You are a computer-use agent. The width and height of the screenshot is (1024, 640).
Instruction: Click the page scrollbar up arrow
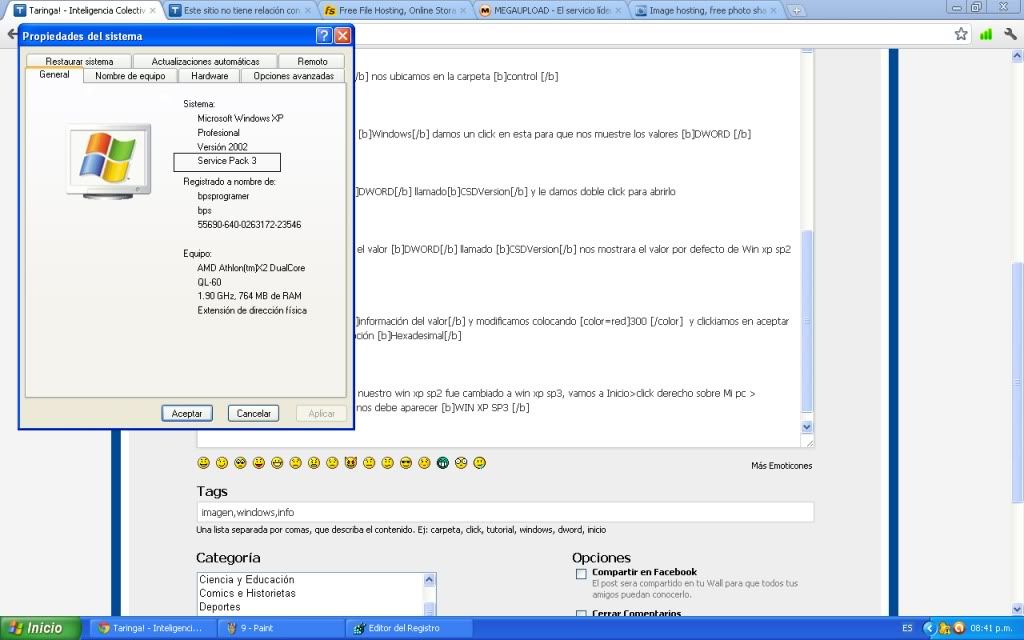click(1017, 56)
